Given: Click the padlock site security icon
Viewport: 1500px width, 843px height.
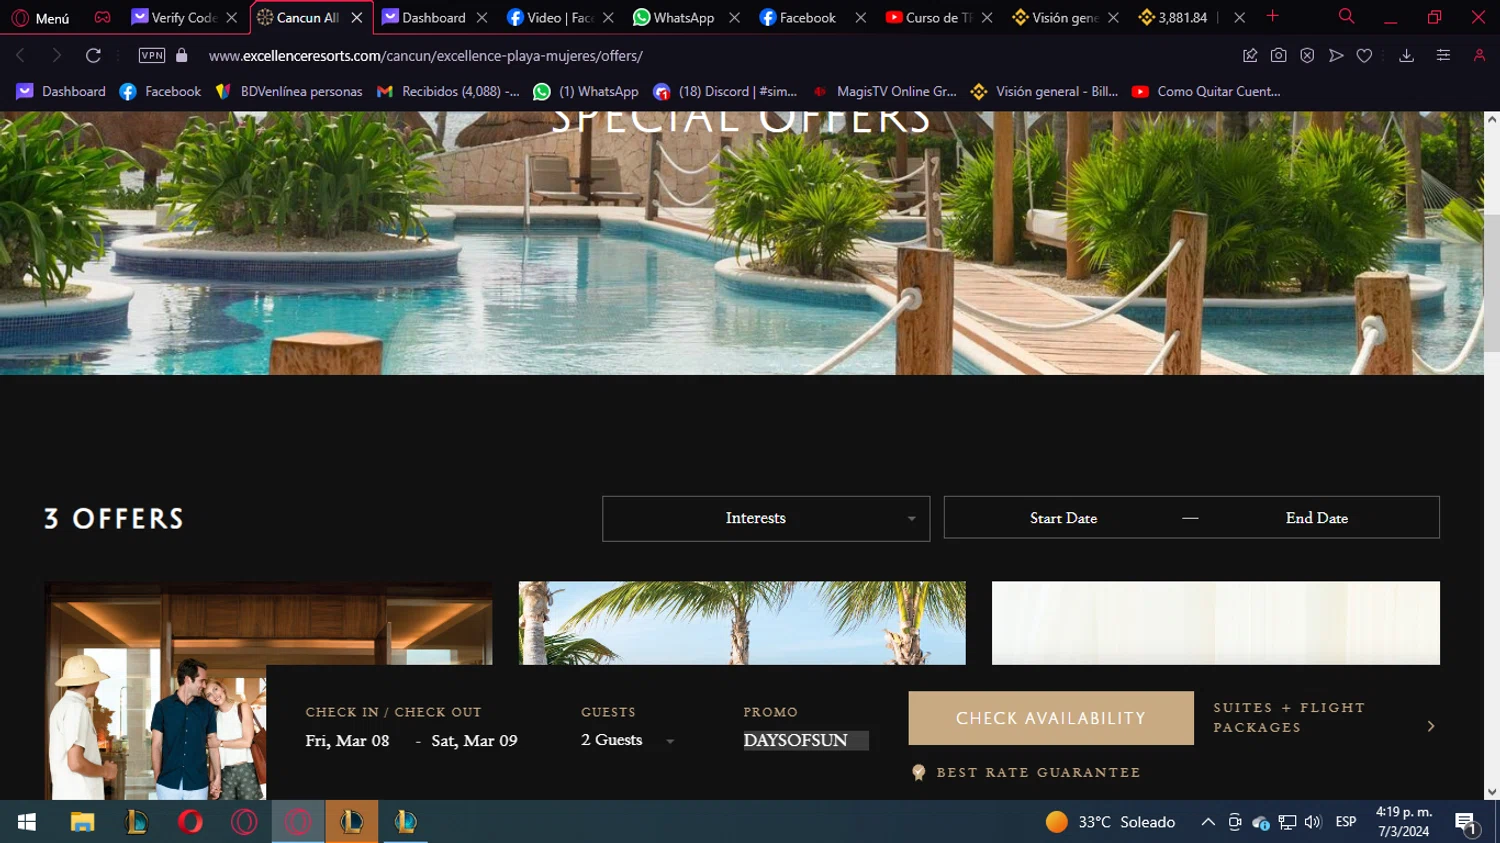Looking at the screenshot, I should [181, 56].
